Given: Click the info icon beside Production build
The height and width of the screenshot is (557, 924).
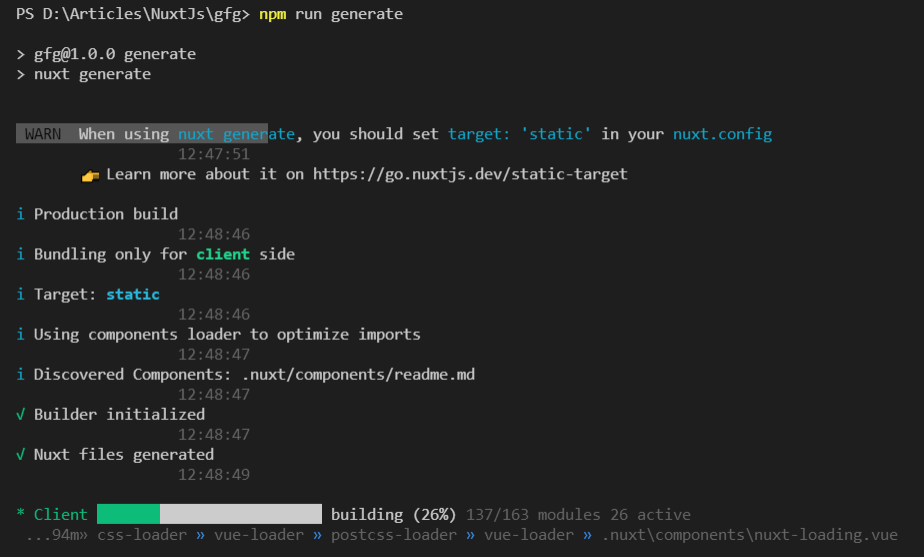Looking at the screenshot, I should pyautogui.click(x=21, y=214).
